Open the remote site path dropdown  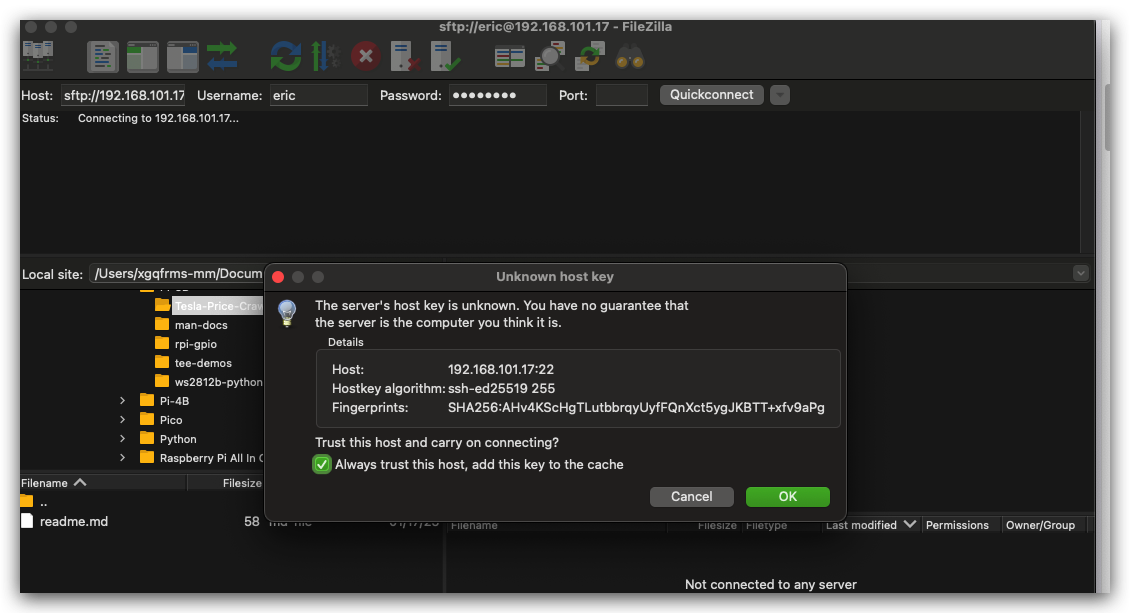click(x=1080, y=273)
